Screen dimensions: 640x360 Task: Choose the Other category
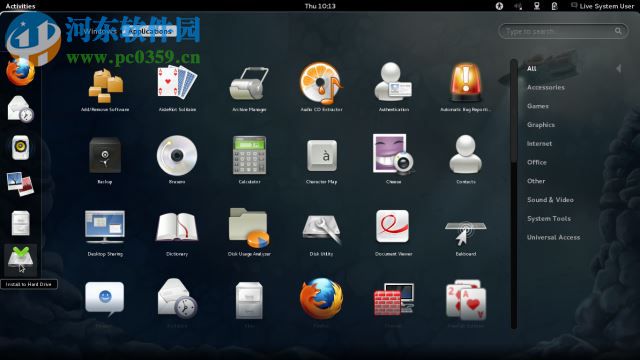(536, 181)
